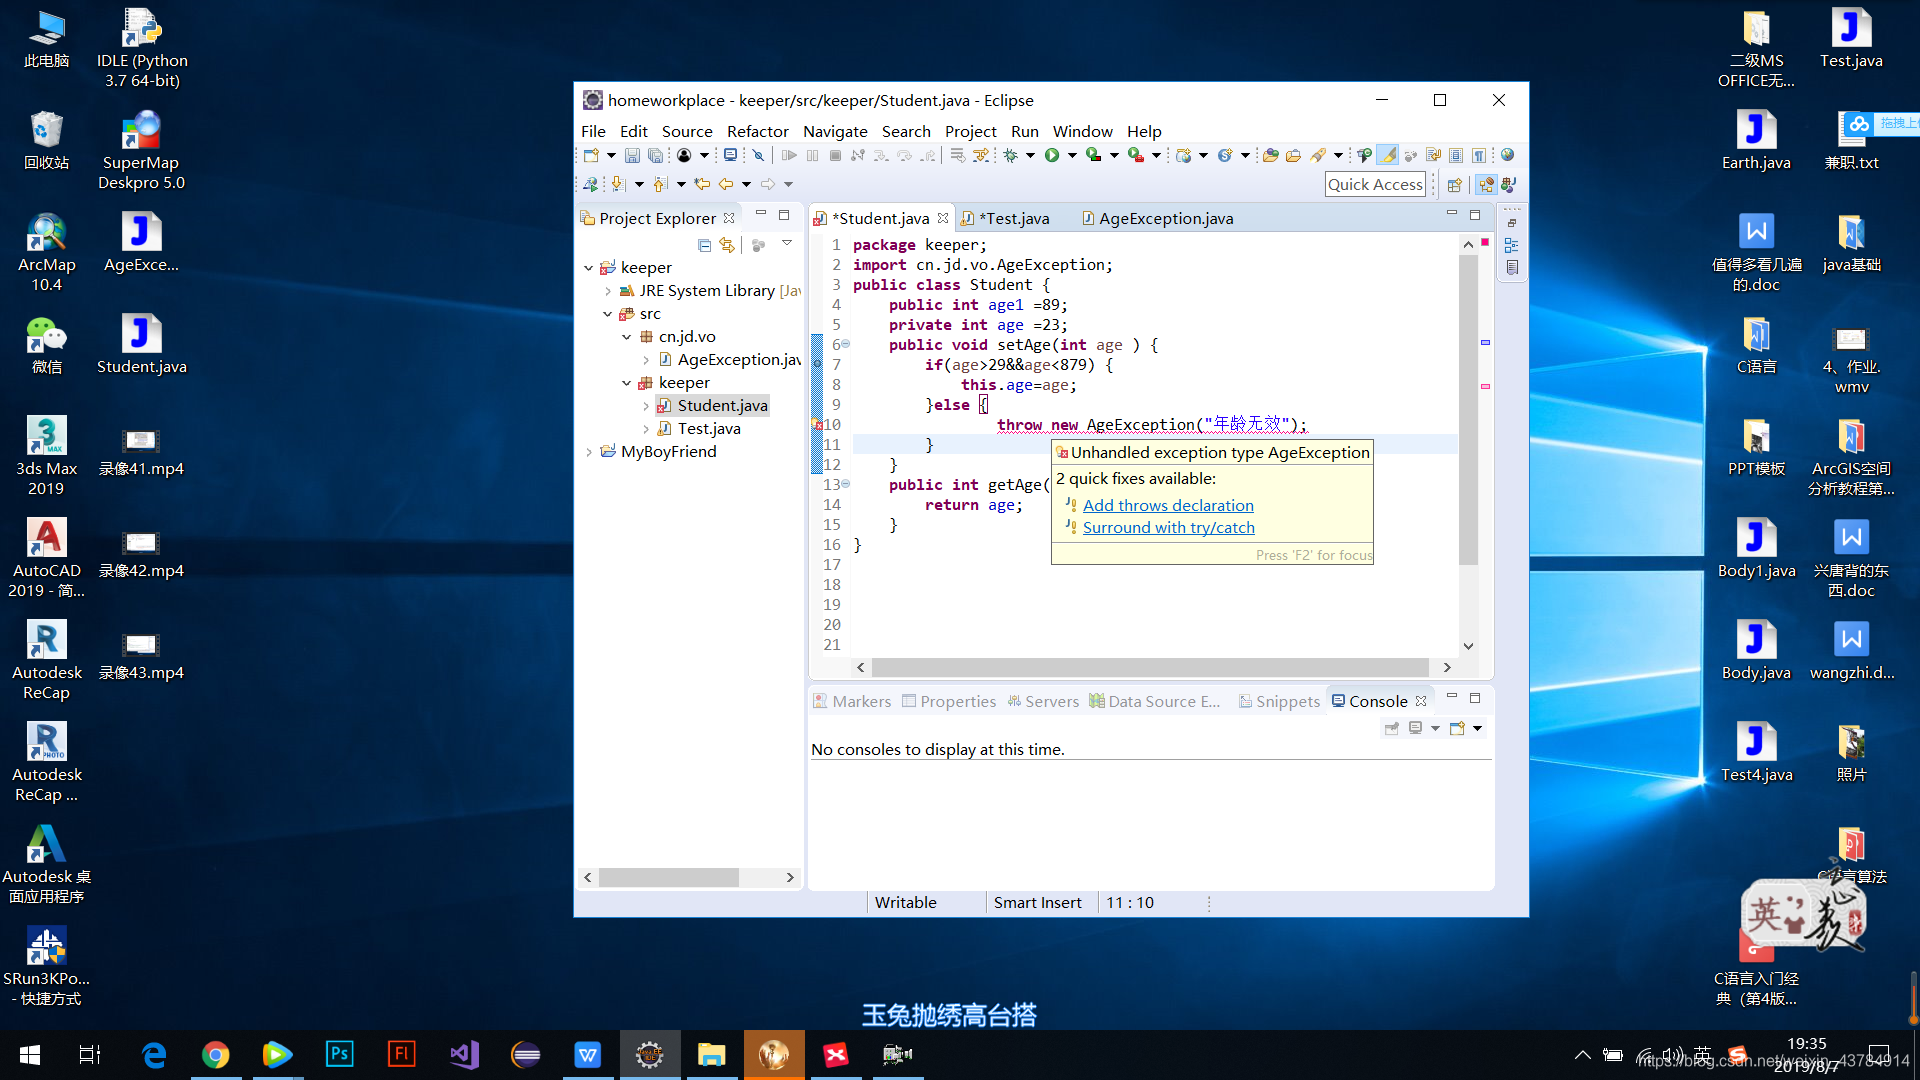The width and height of the screenshot is (1920, 1080).
Task: Open the Debug dropdown arrow
Action: click(1030, 155)
